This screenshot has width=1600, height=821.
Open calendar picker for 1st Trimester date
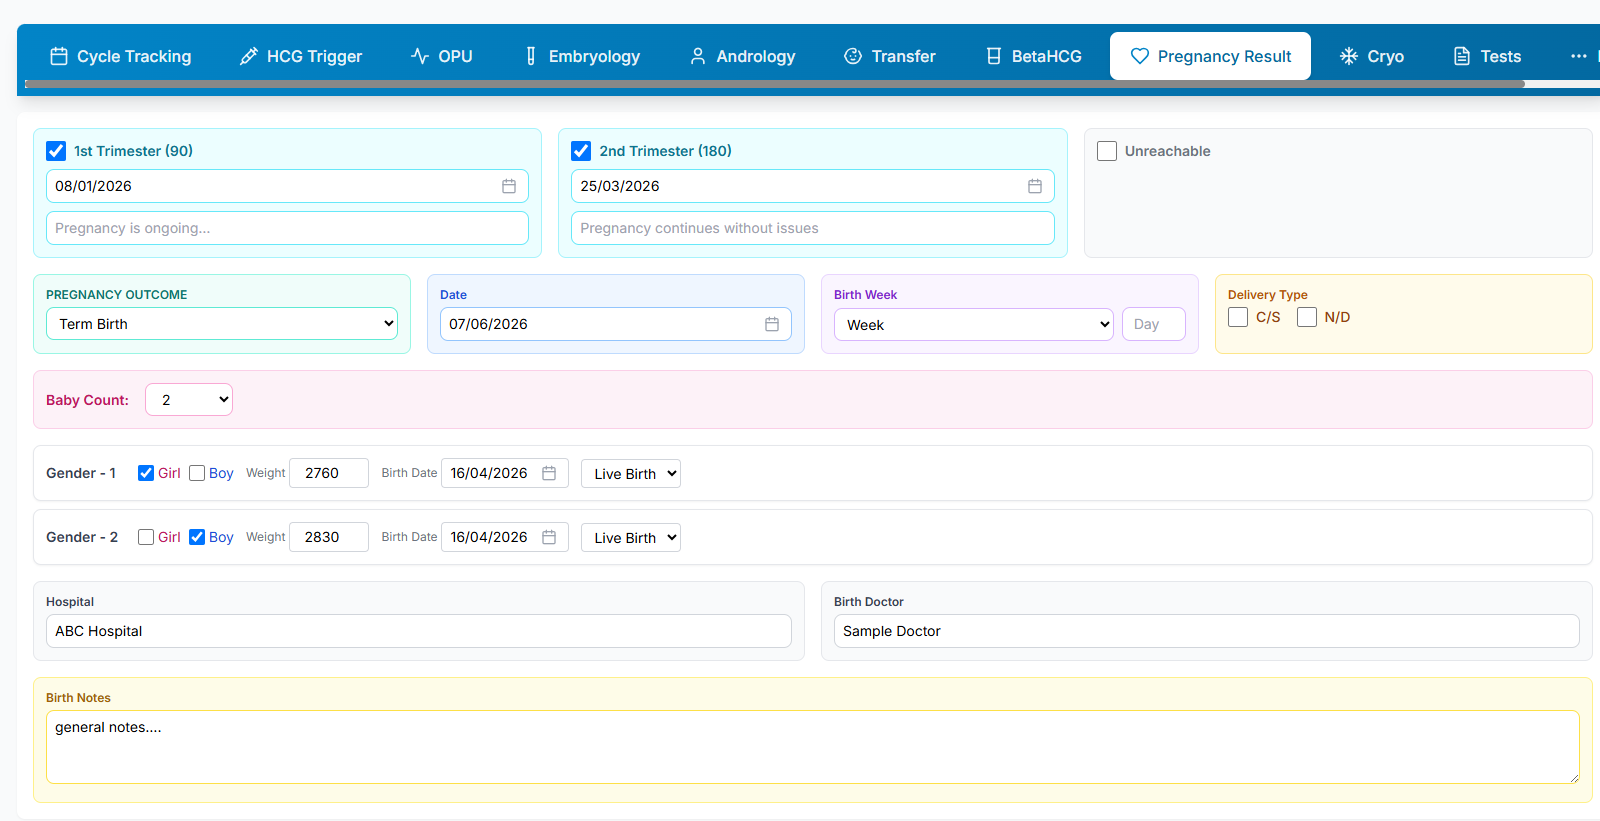509,186
